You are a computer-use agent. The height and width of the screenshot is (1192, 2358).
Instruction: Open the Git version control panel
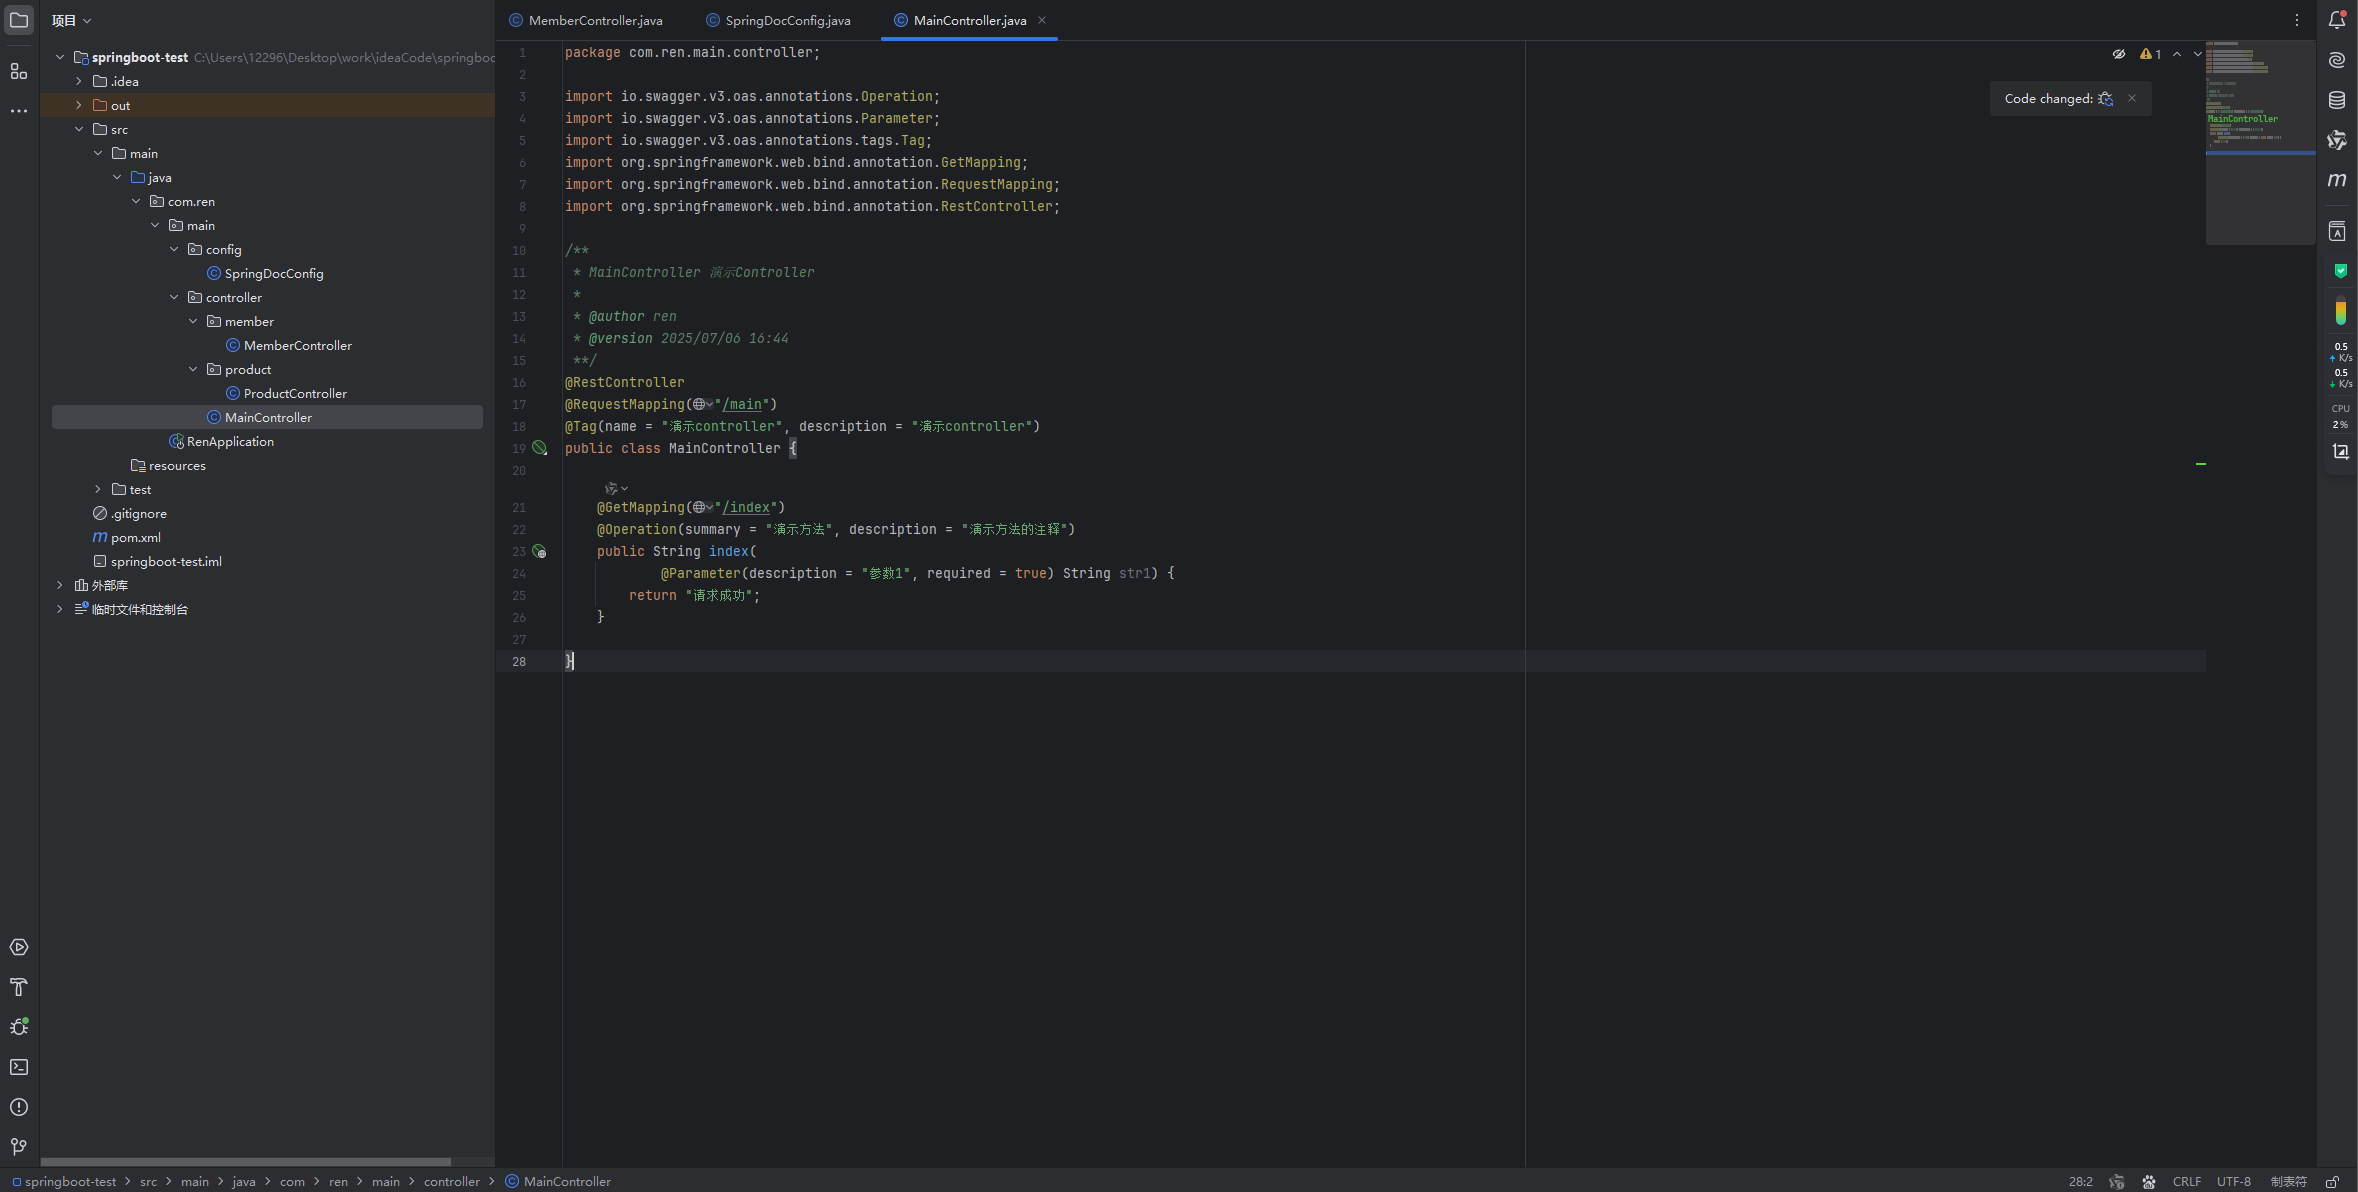point(19,1147)
